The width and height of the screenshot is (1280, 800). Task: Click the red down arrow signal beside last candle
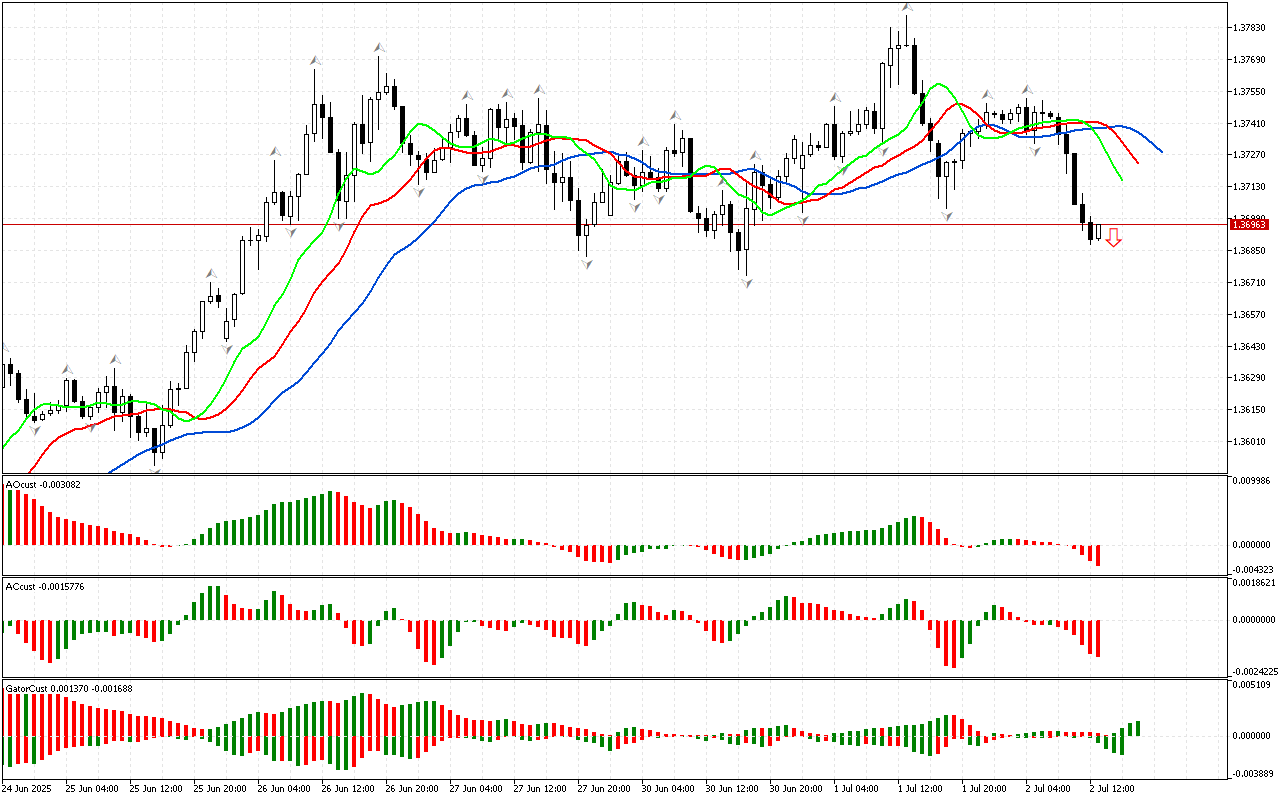tap(1113, 238)
